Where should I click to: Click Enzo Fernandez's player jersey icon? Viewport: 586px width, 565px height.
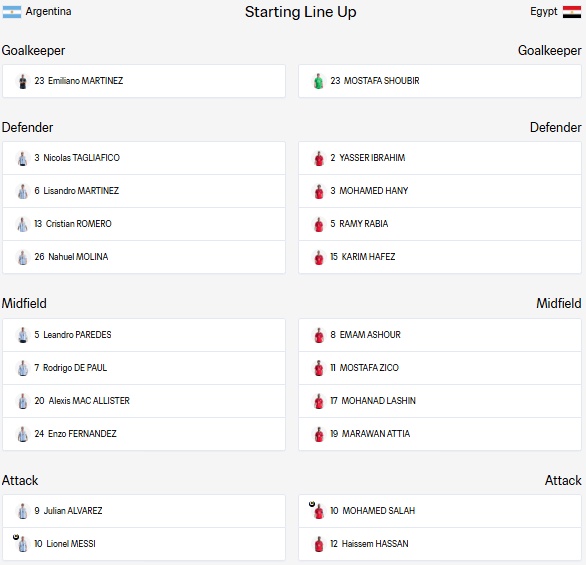click(x=23, y=434)
